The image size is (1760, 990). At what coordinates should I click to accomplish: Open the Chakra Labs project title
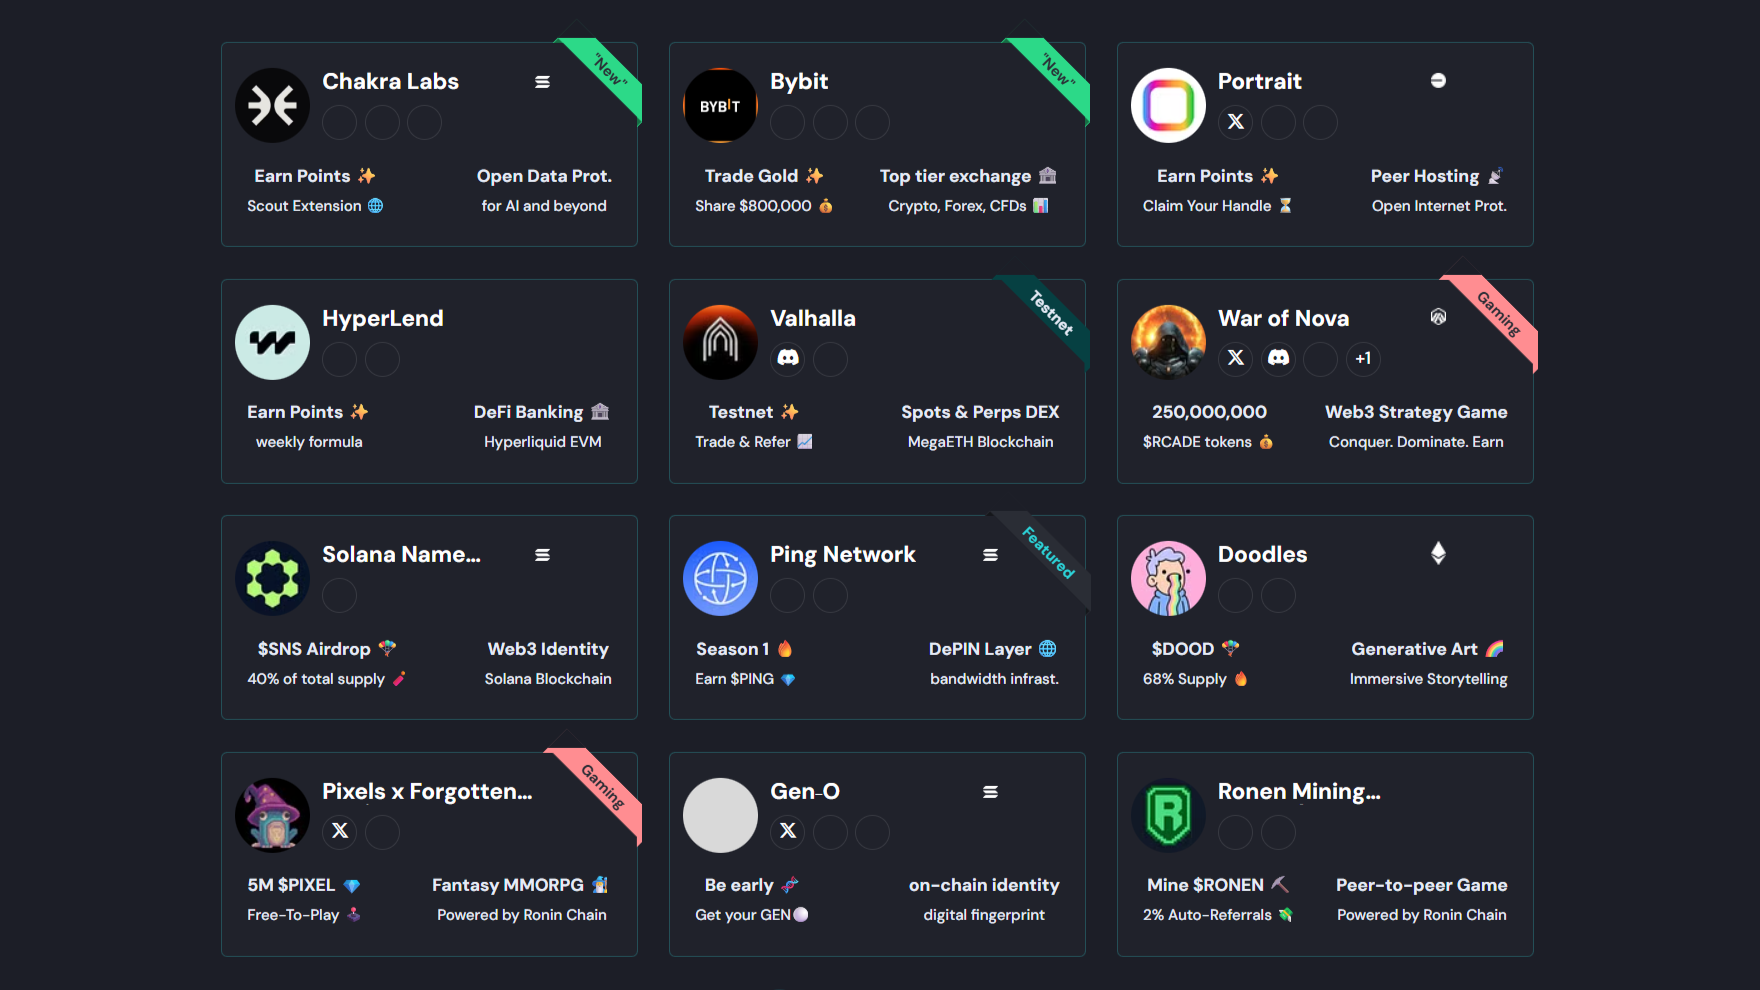click(x=390, y=82)
